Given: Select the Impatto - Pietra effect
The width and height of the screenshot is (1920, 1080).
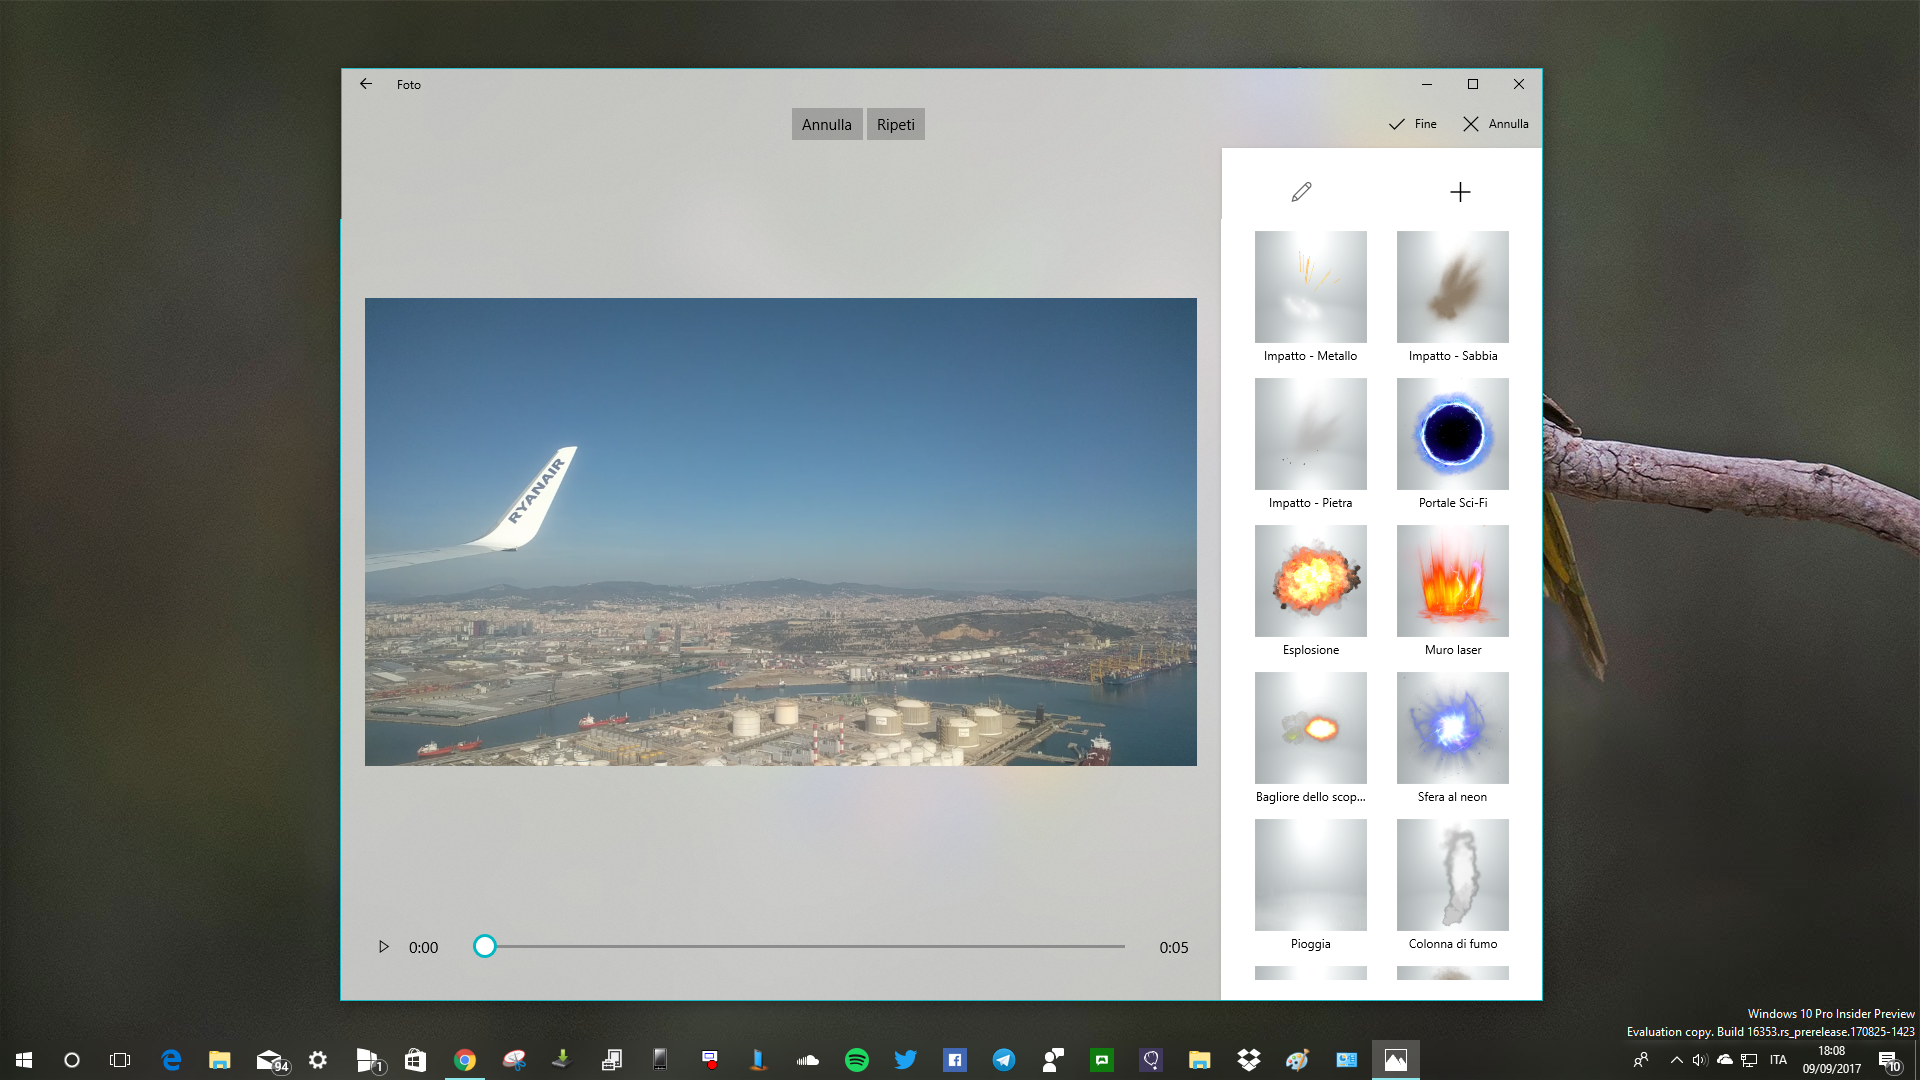Looking at the screenshot, I should coord(1311,444).
